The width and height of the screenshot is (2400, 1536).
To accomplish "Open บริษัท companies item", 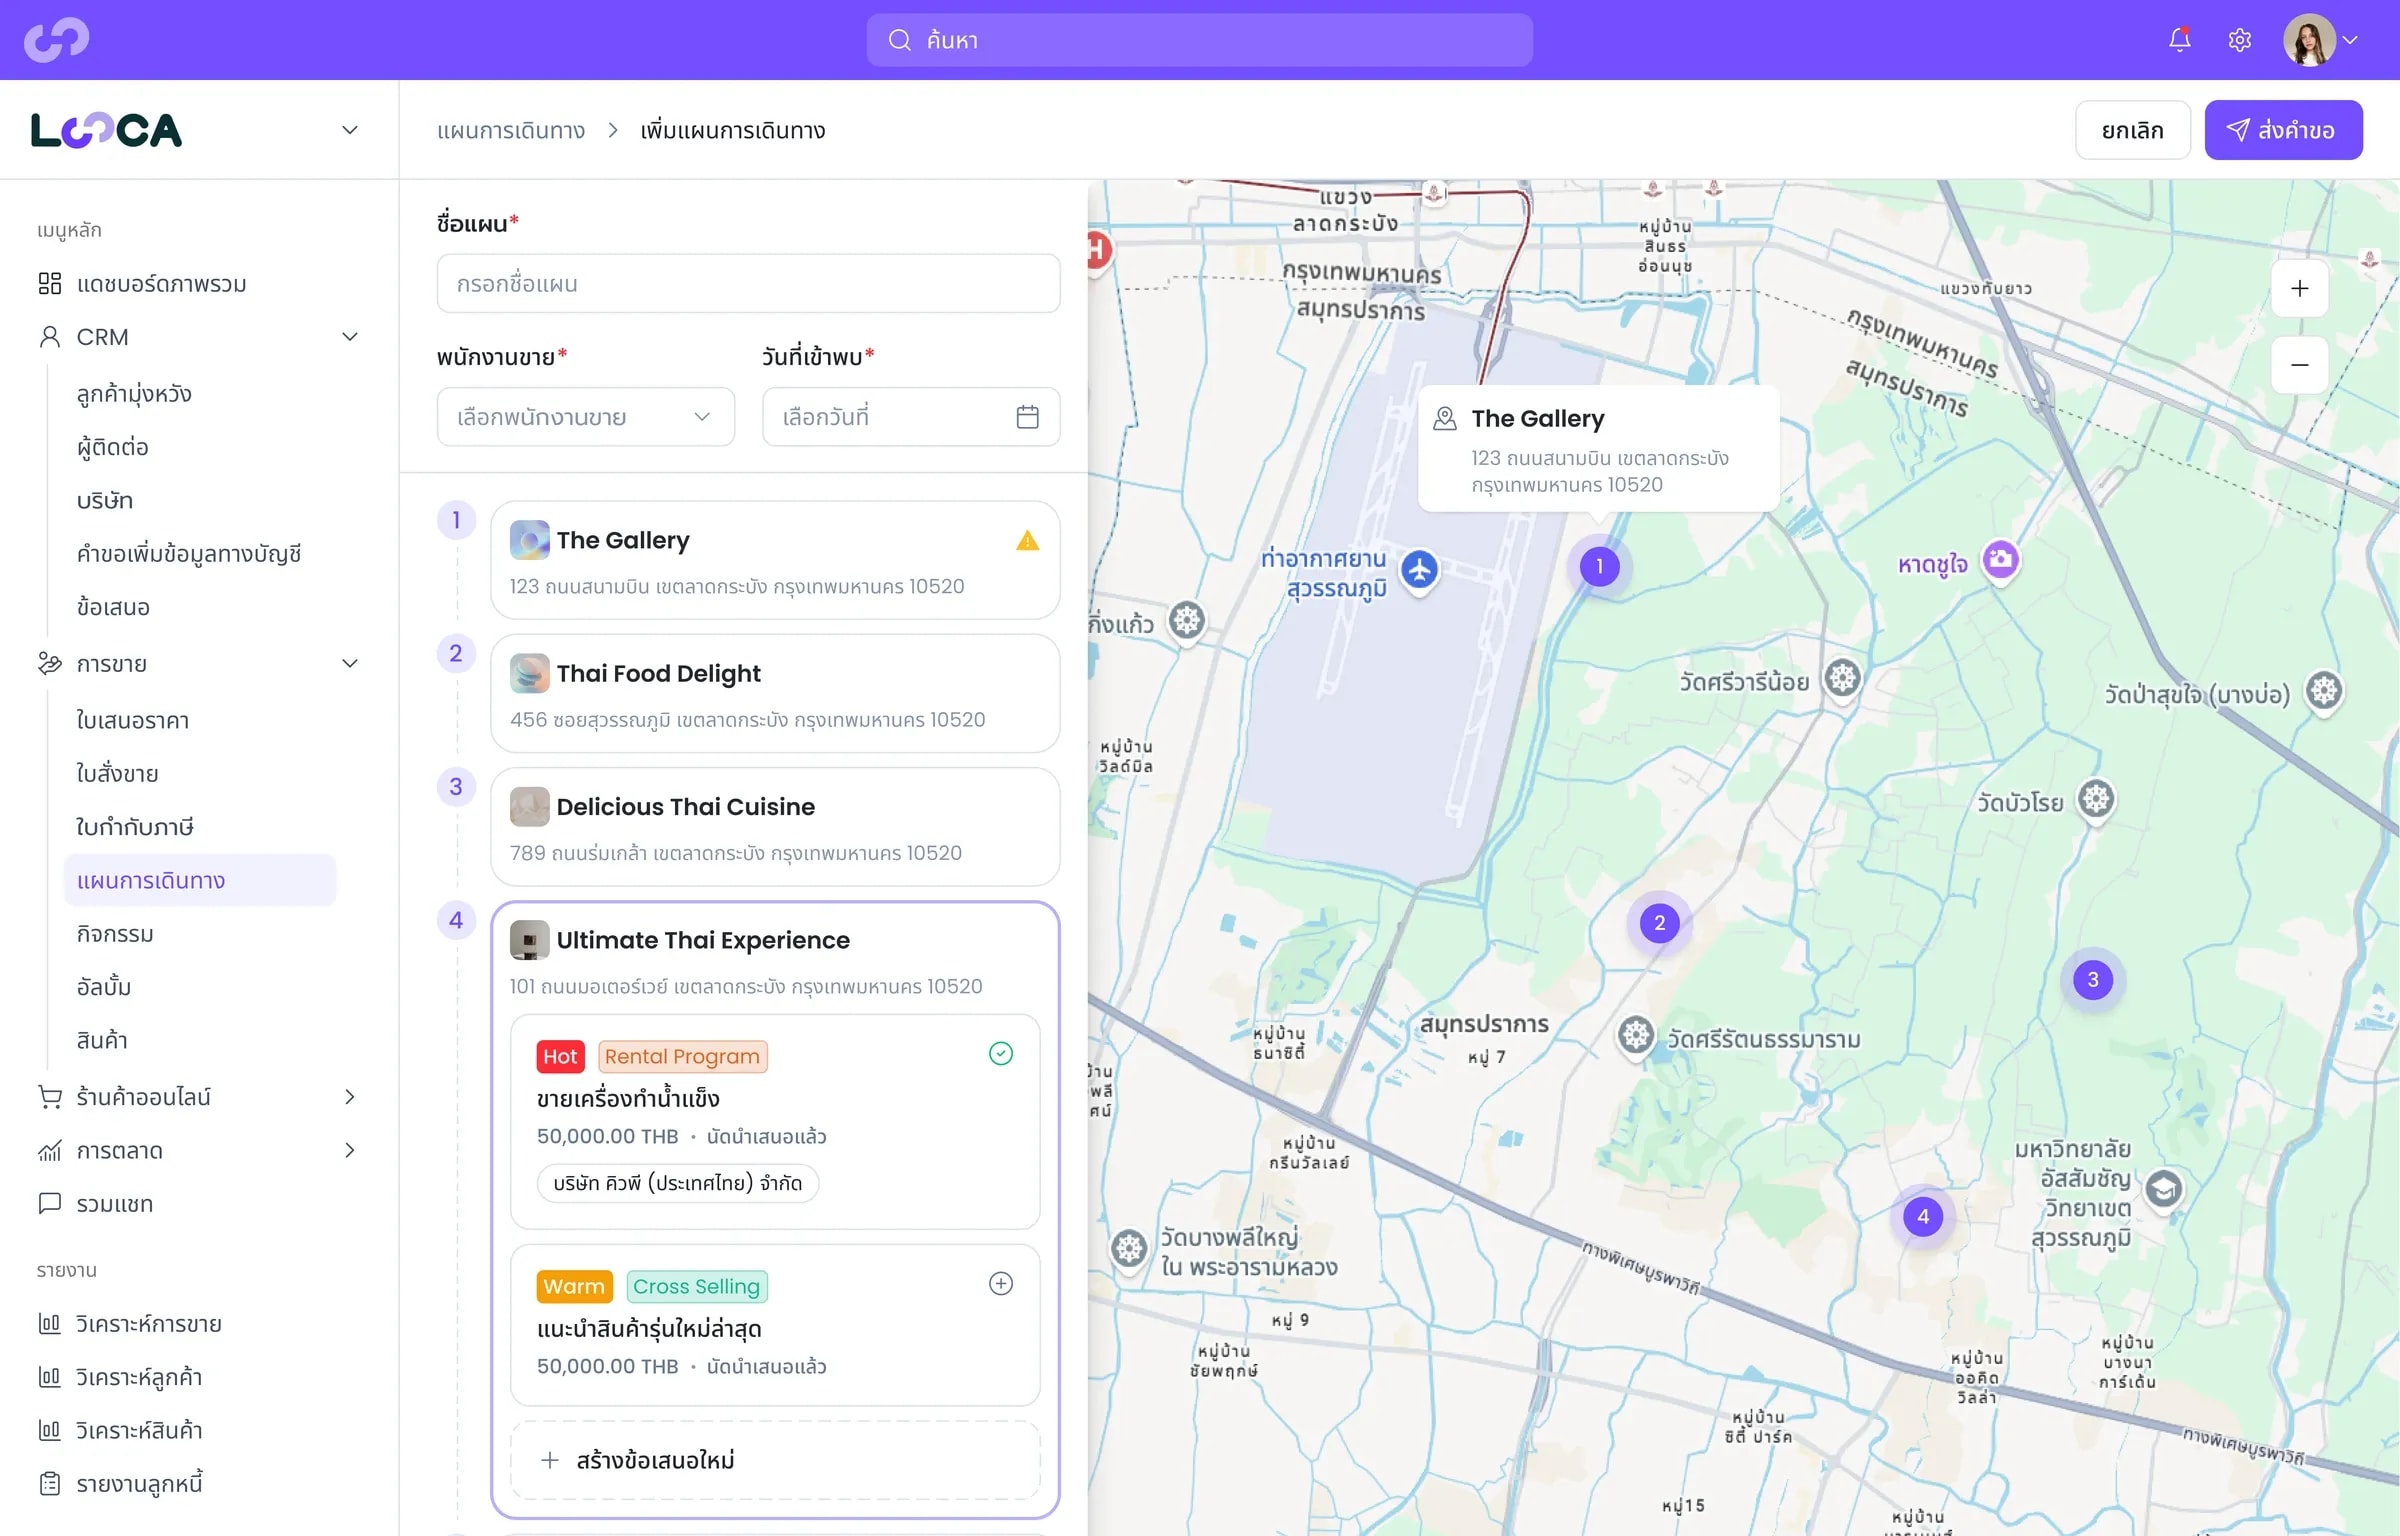I will click(x=105, y=500).
